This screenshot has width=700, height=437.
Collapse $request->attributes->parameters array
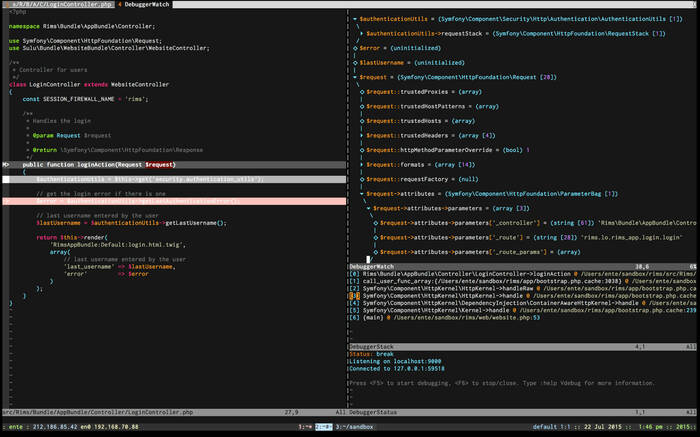[x=367, y=208]
